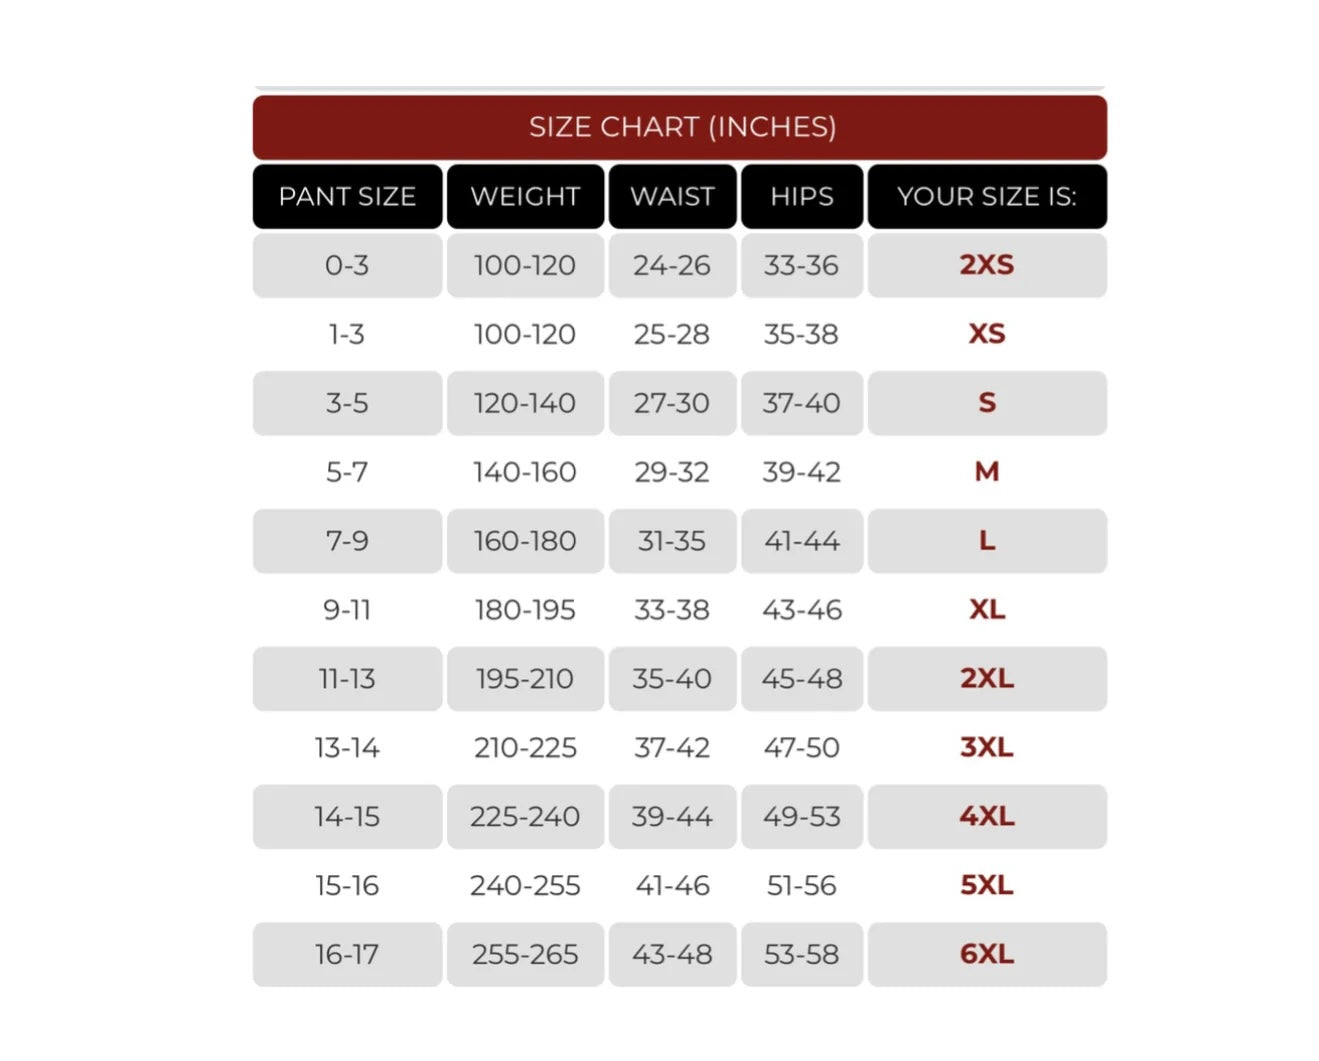Click the YOUR SIZE IS: header
Viewport: 1319px width, 1061px height.
tap(986, 196)
